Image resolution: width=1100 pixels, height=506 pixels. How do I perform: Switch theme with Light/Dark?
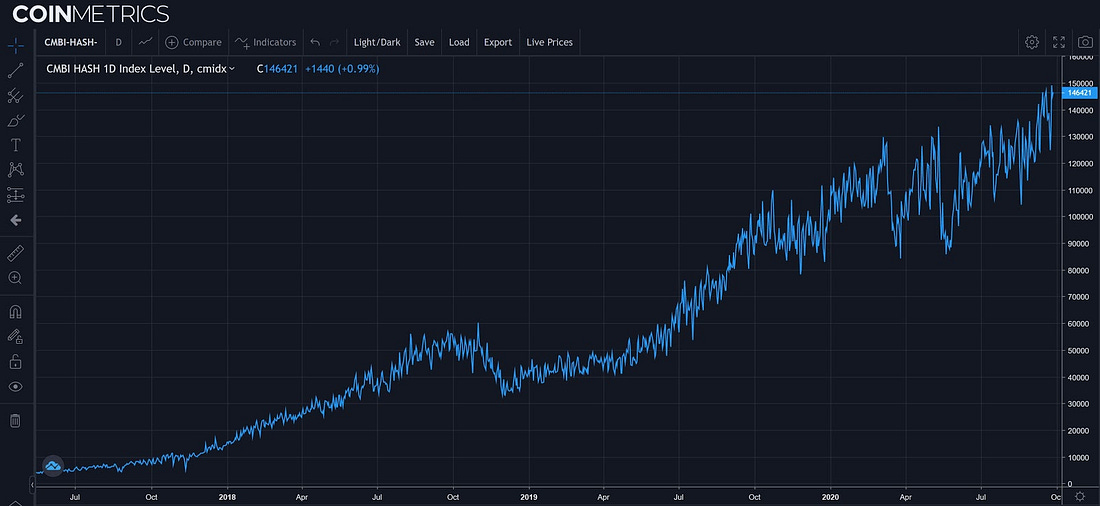pyautogui.click(x=377, y=42)
